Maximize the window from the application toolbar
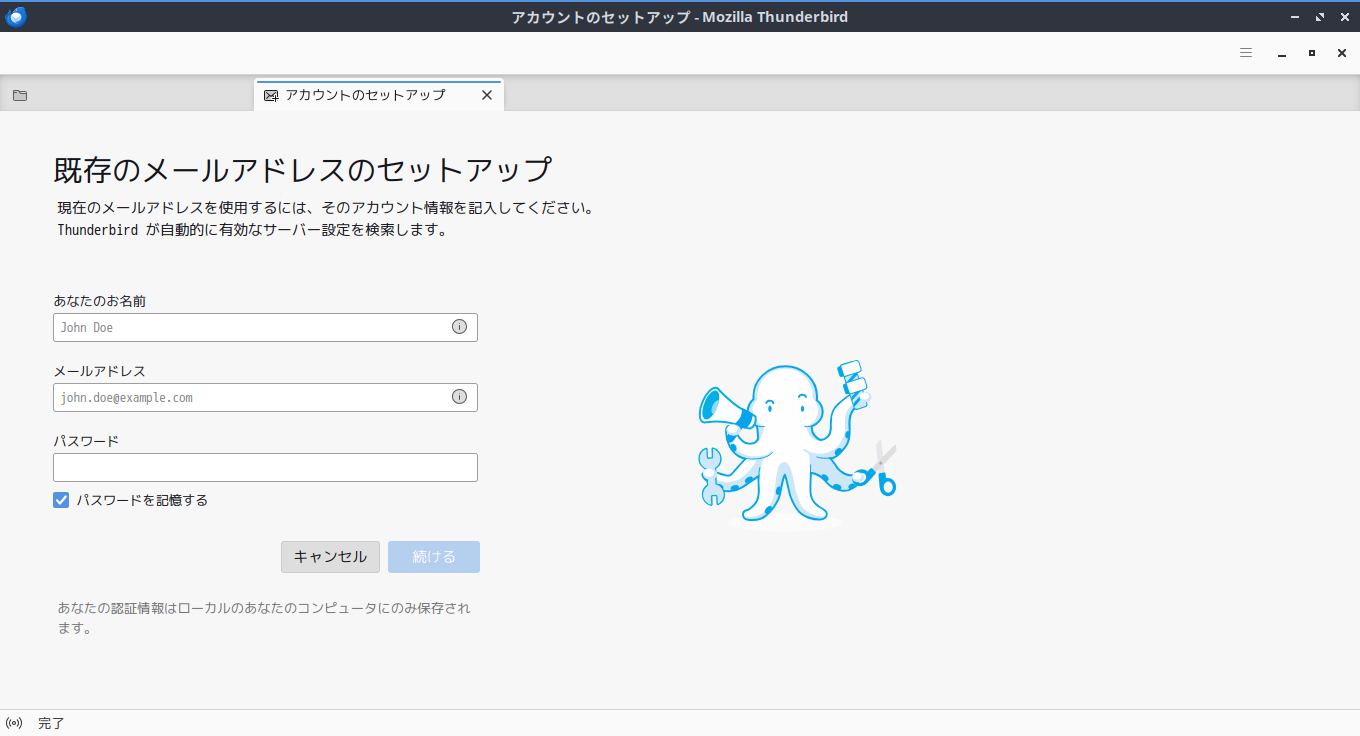Image resolution: width=1360 pixels, height=736 pixels. 1312,53
